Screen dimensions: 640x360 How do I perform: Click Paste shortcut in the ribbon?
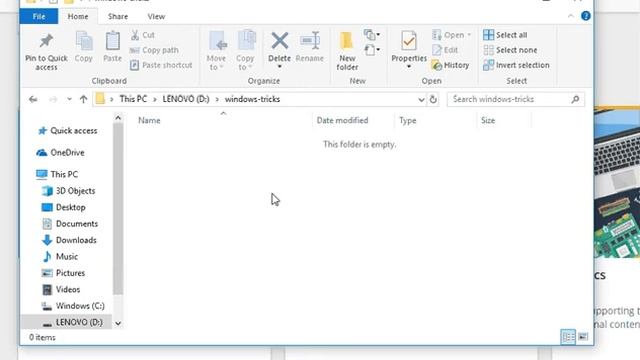coord(161,65)
